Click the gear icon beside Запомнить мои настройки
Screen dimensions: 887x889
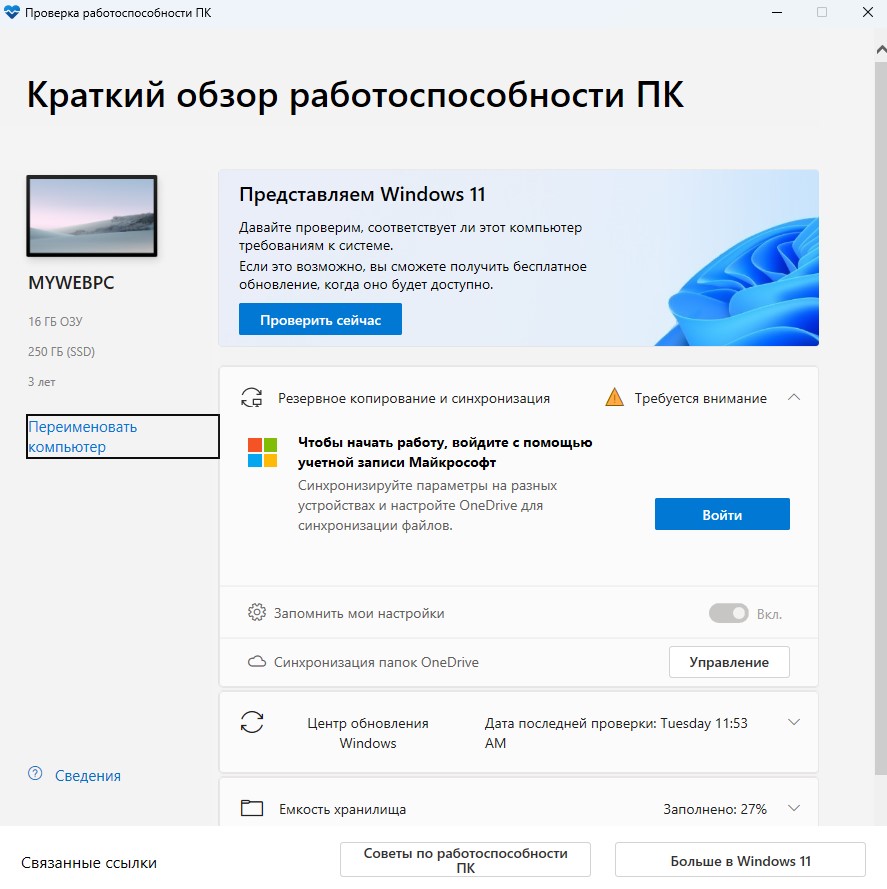(x=257, y=612)
